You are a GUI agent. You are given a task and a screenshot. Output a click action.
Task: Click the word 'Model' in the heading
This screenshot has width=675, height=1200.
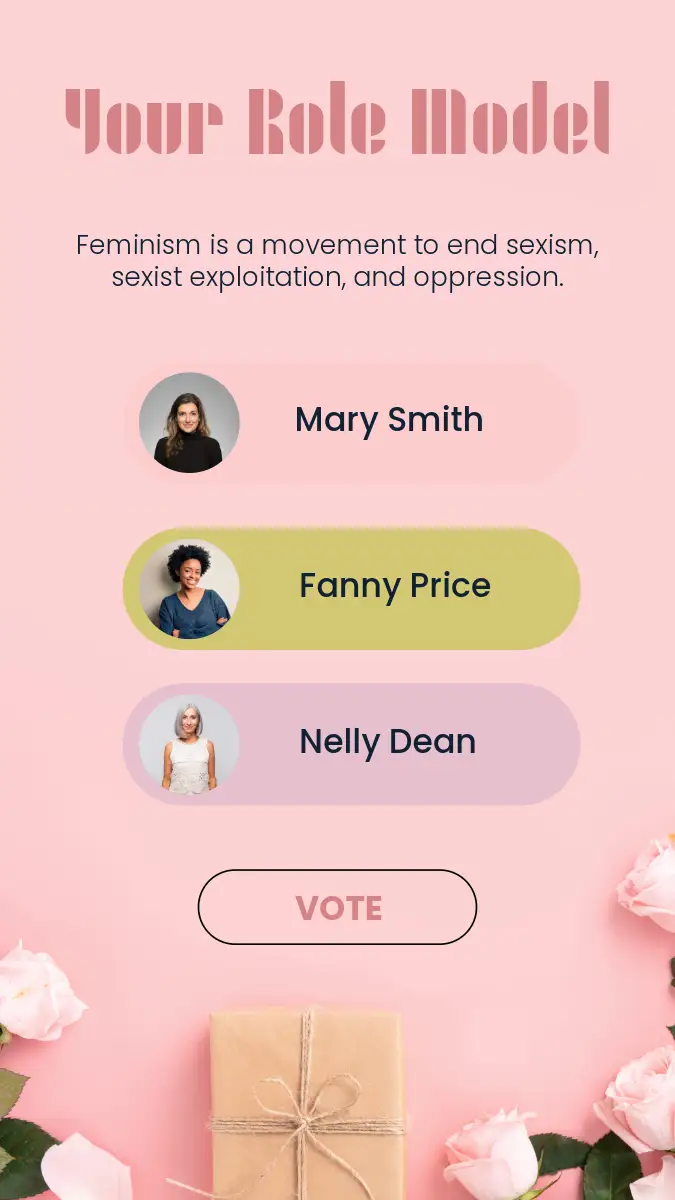pos(510,121)
